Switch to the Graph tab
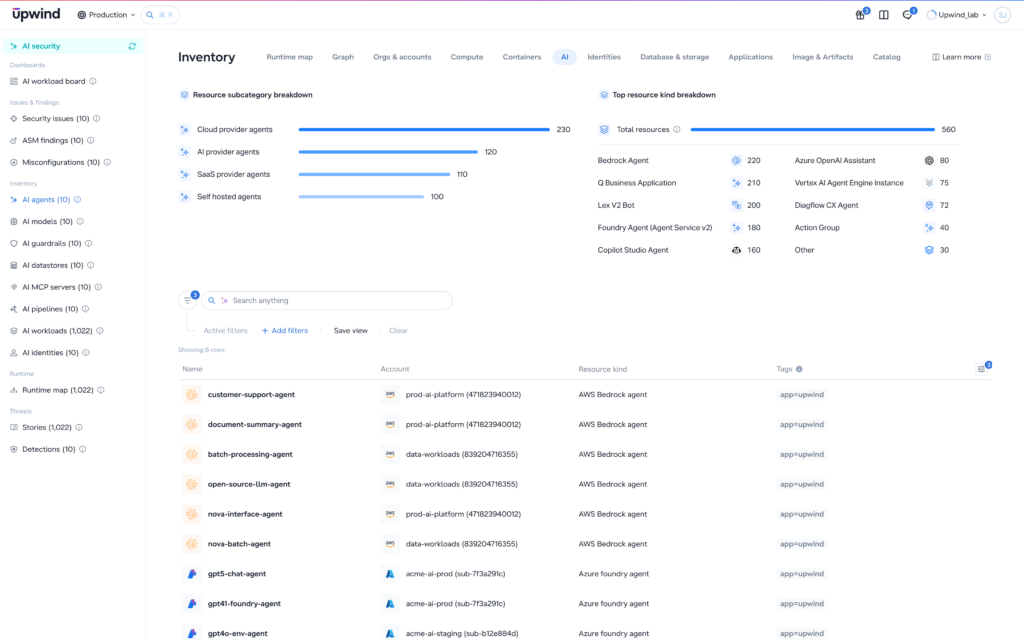1024x640 pixels. tap(343, 57)
